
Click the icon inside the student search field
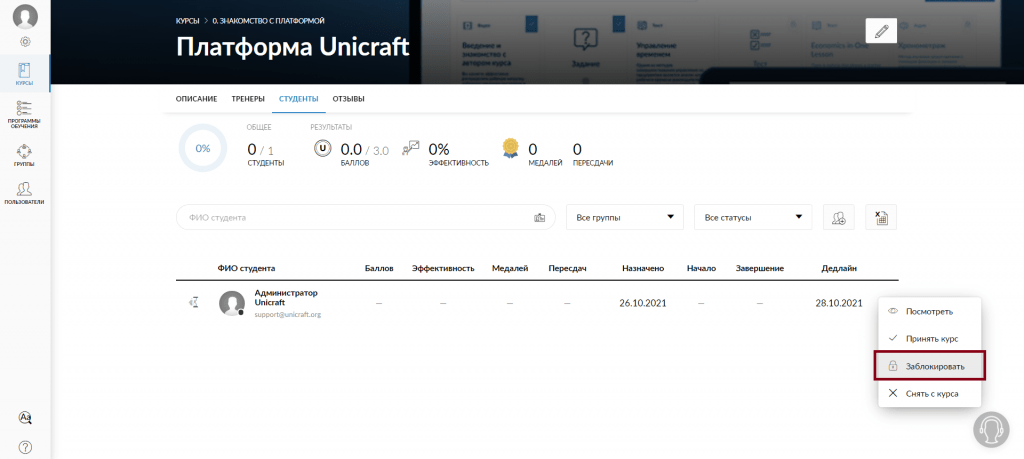(x=539, y=217)
